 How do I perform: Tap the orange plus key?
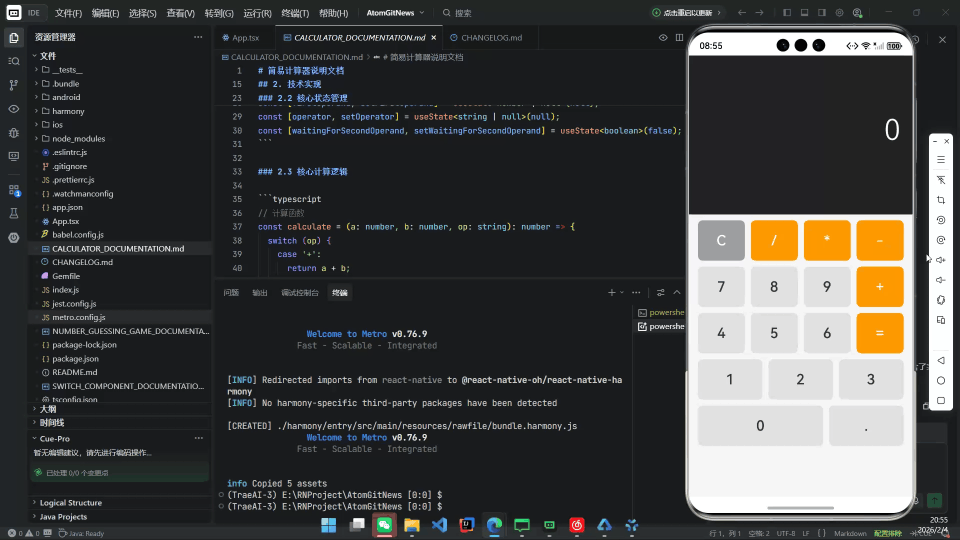click(x=880, y=287)
